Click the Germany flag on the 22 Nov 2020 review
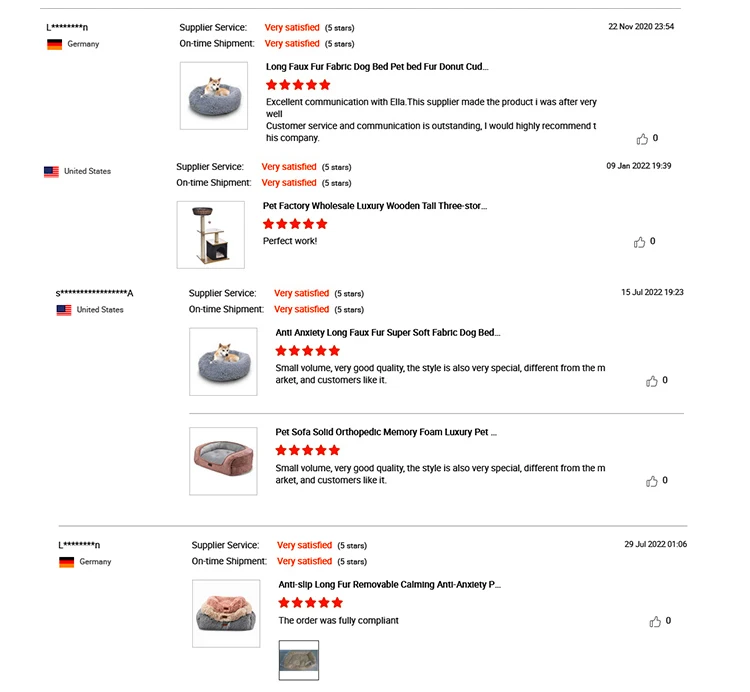The width and height of the screenshot is (750, 692). pos(55,45)
